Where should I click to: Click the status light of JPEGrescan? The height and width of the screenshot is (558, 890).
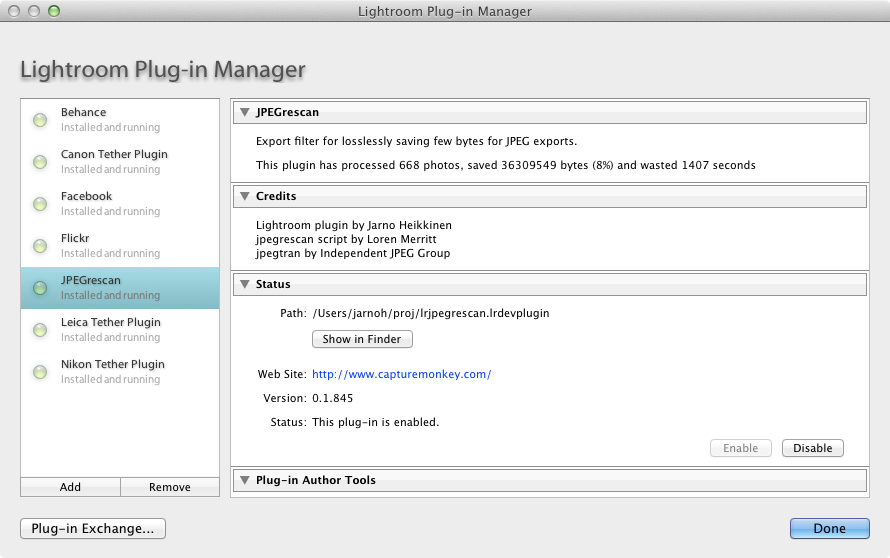point(40,288)
